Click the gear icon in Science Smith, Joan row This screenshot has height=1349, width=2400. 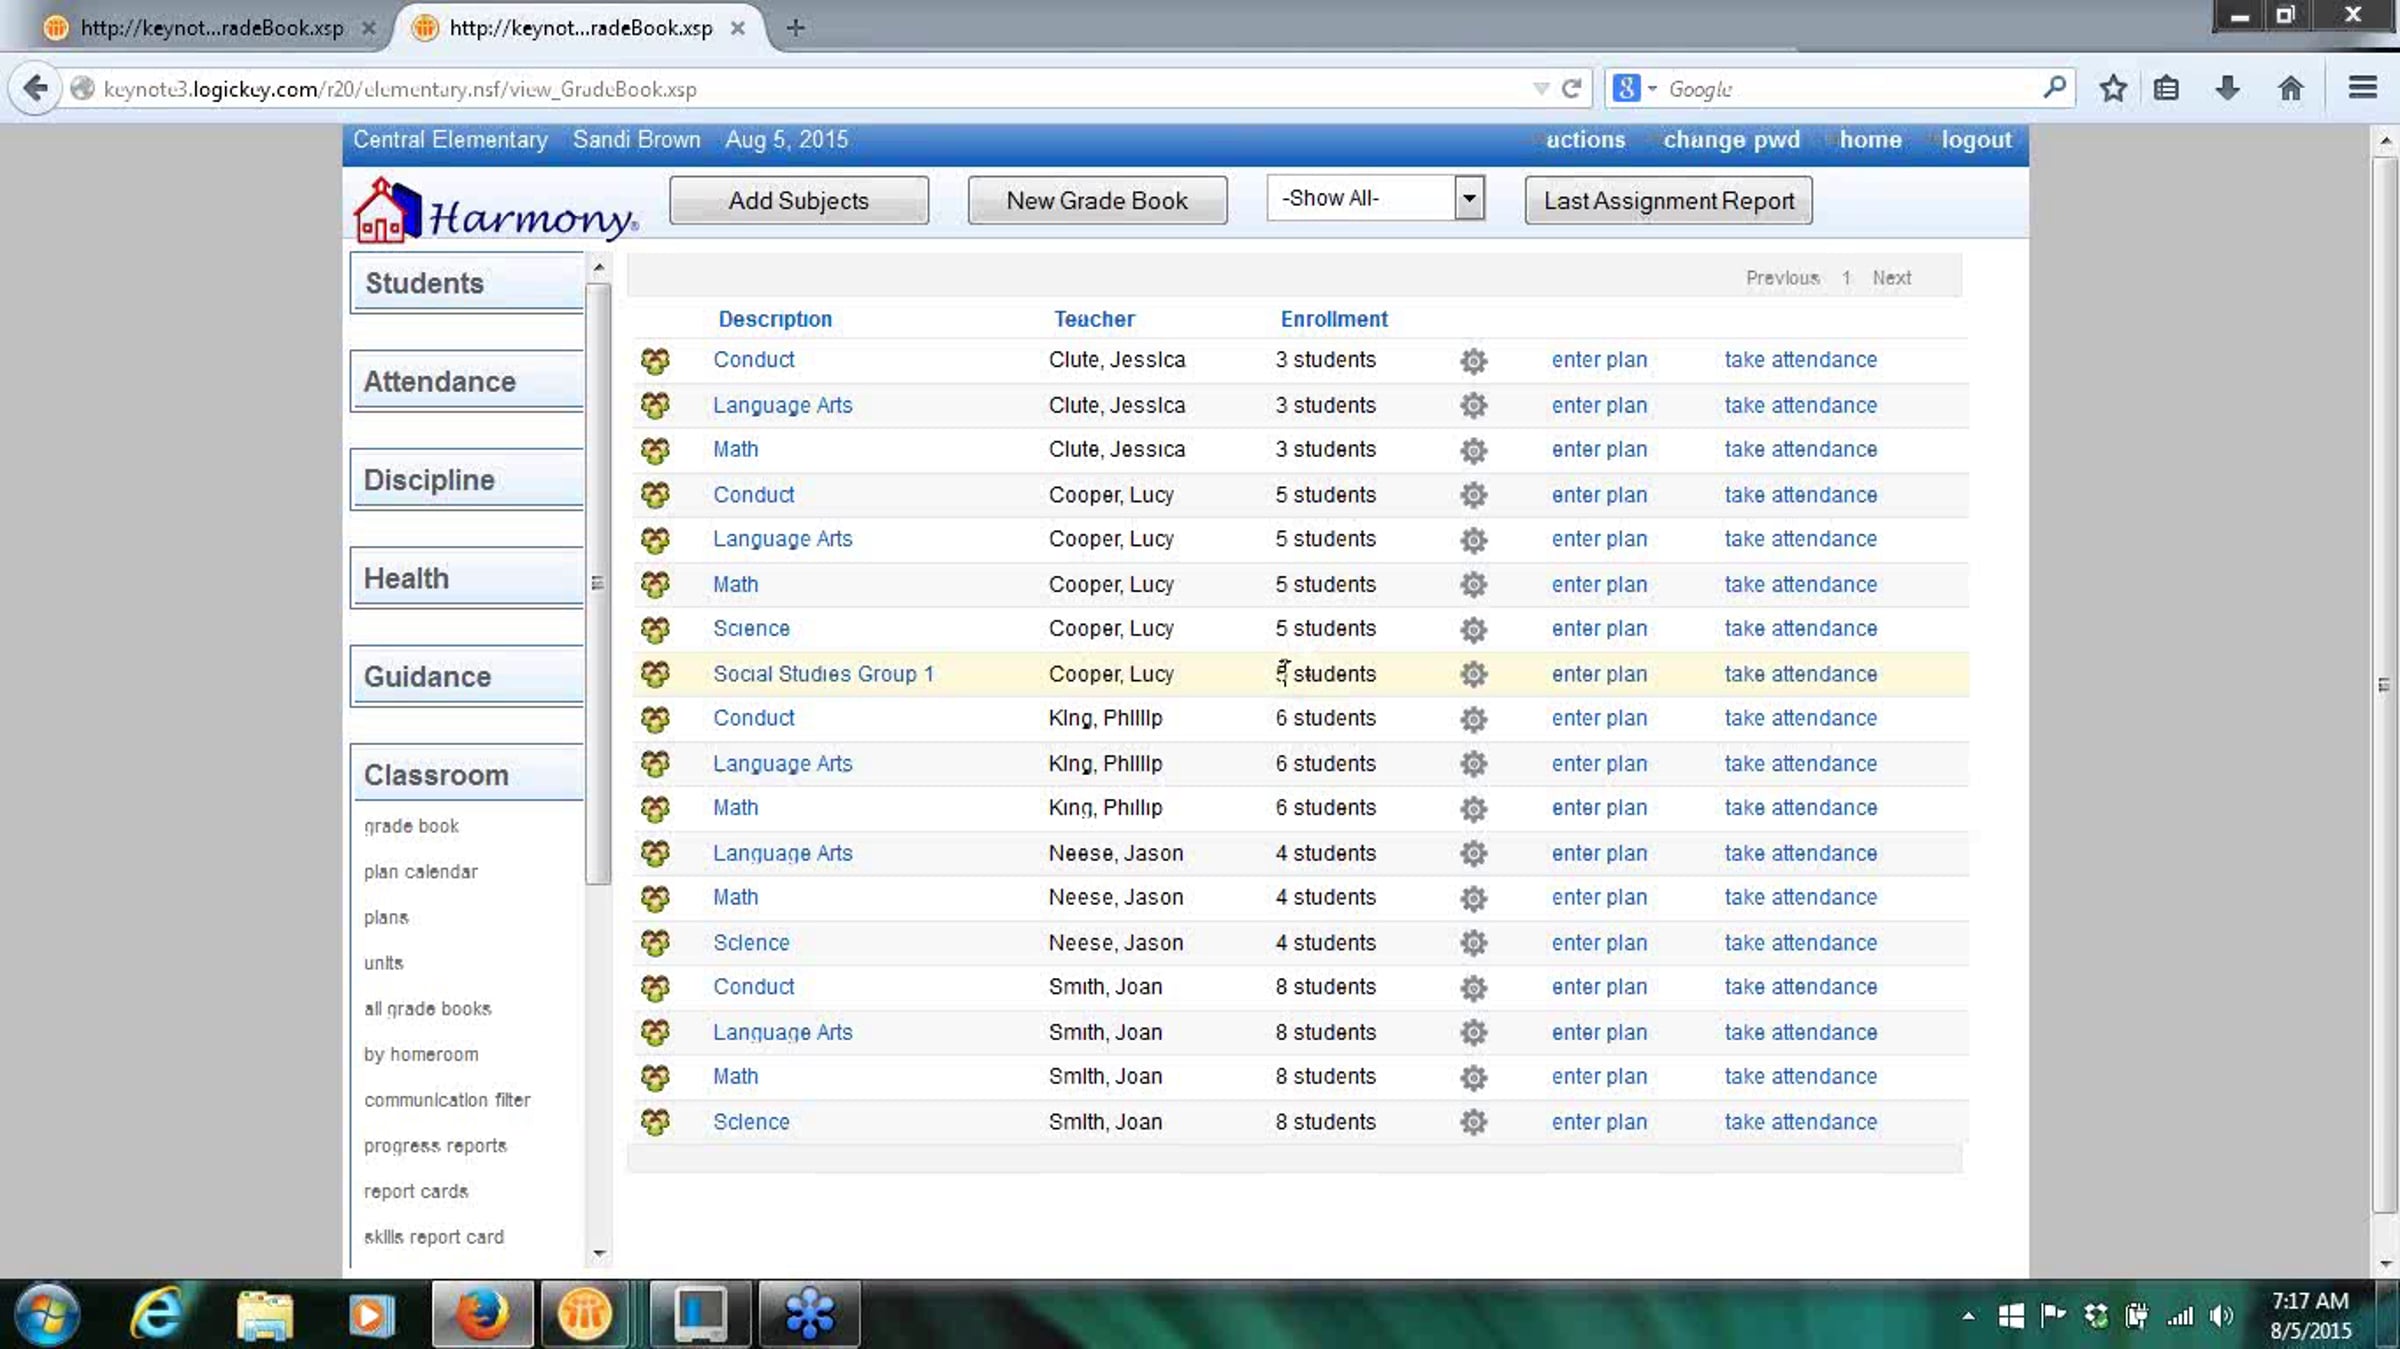(1473, 1122)
